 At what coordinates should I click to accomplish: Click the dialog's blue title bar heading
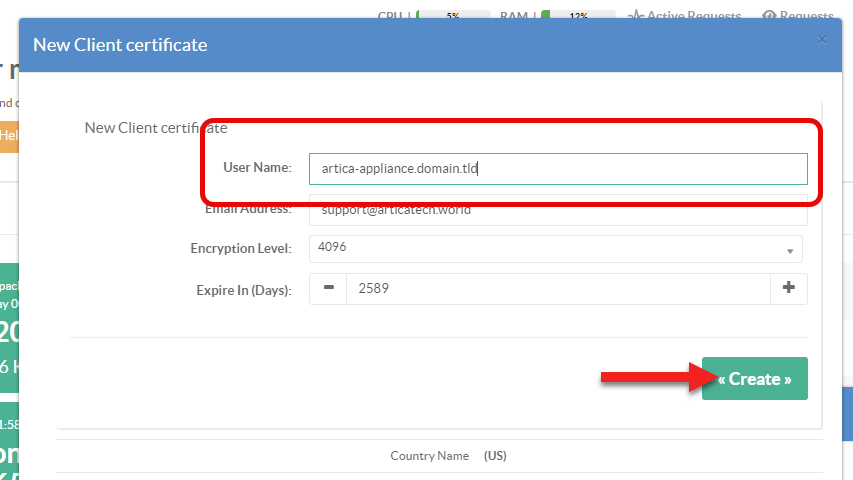pos(120,45)
